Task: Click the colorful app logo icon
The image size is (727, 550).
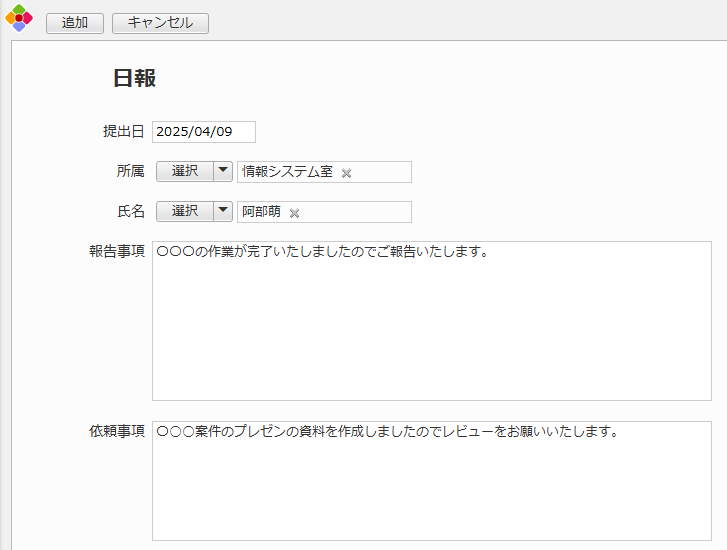Action: pyautogui.click(x=19, y=18)
